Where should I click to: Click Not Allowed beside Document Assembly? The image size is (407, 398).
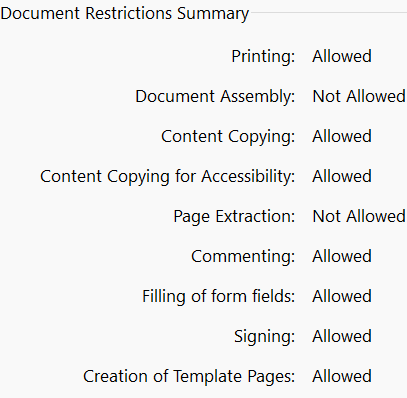359,96
